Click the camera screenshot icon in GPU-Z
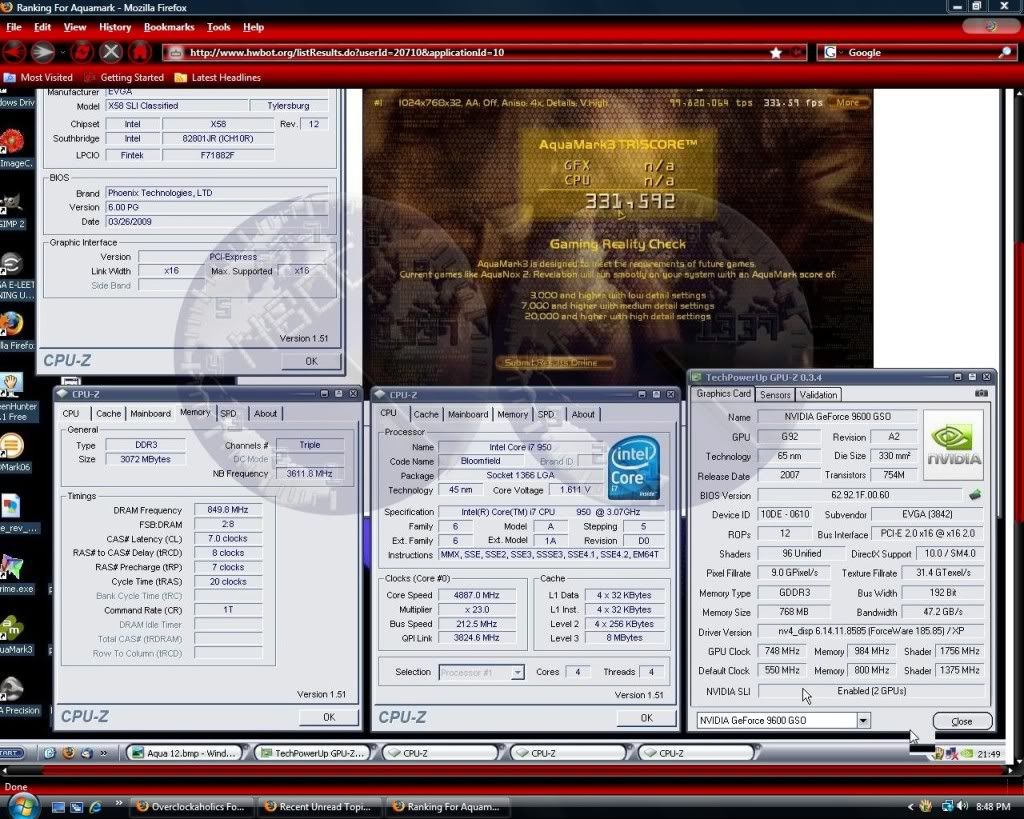Image resolution: width=1024 pixels, height=819 pixels. pos(981,394)
